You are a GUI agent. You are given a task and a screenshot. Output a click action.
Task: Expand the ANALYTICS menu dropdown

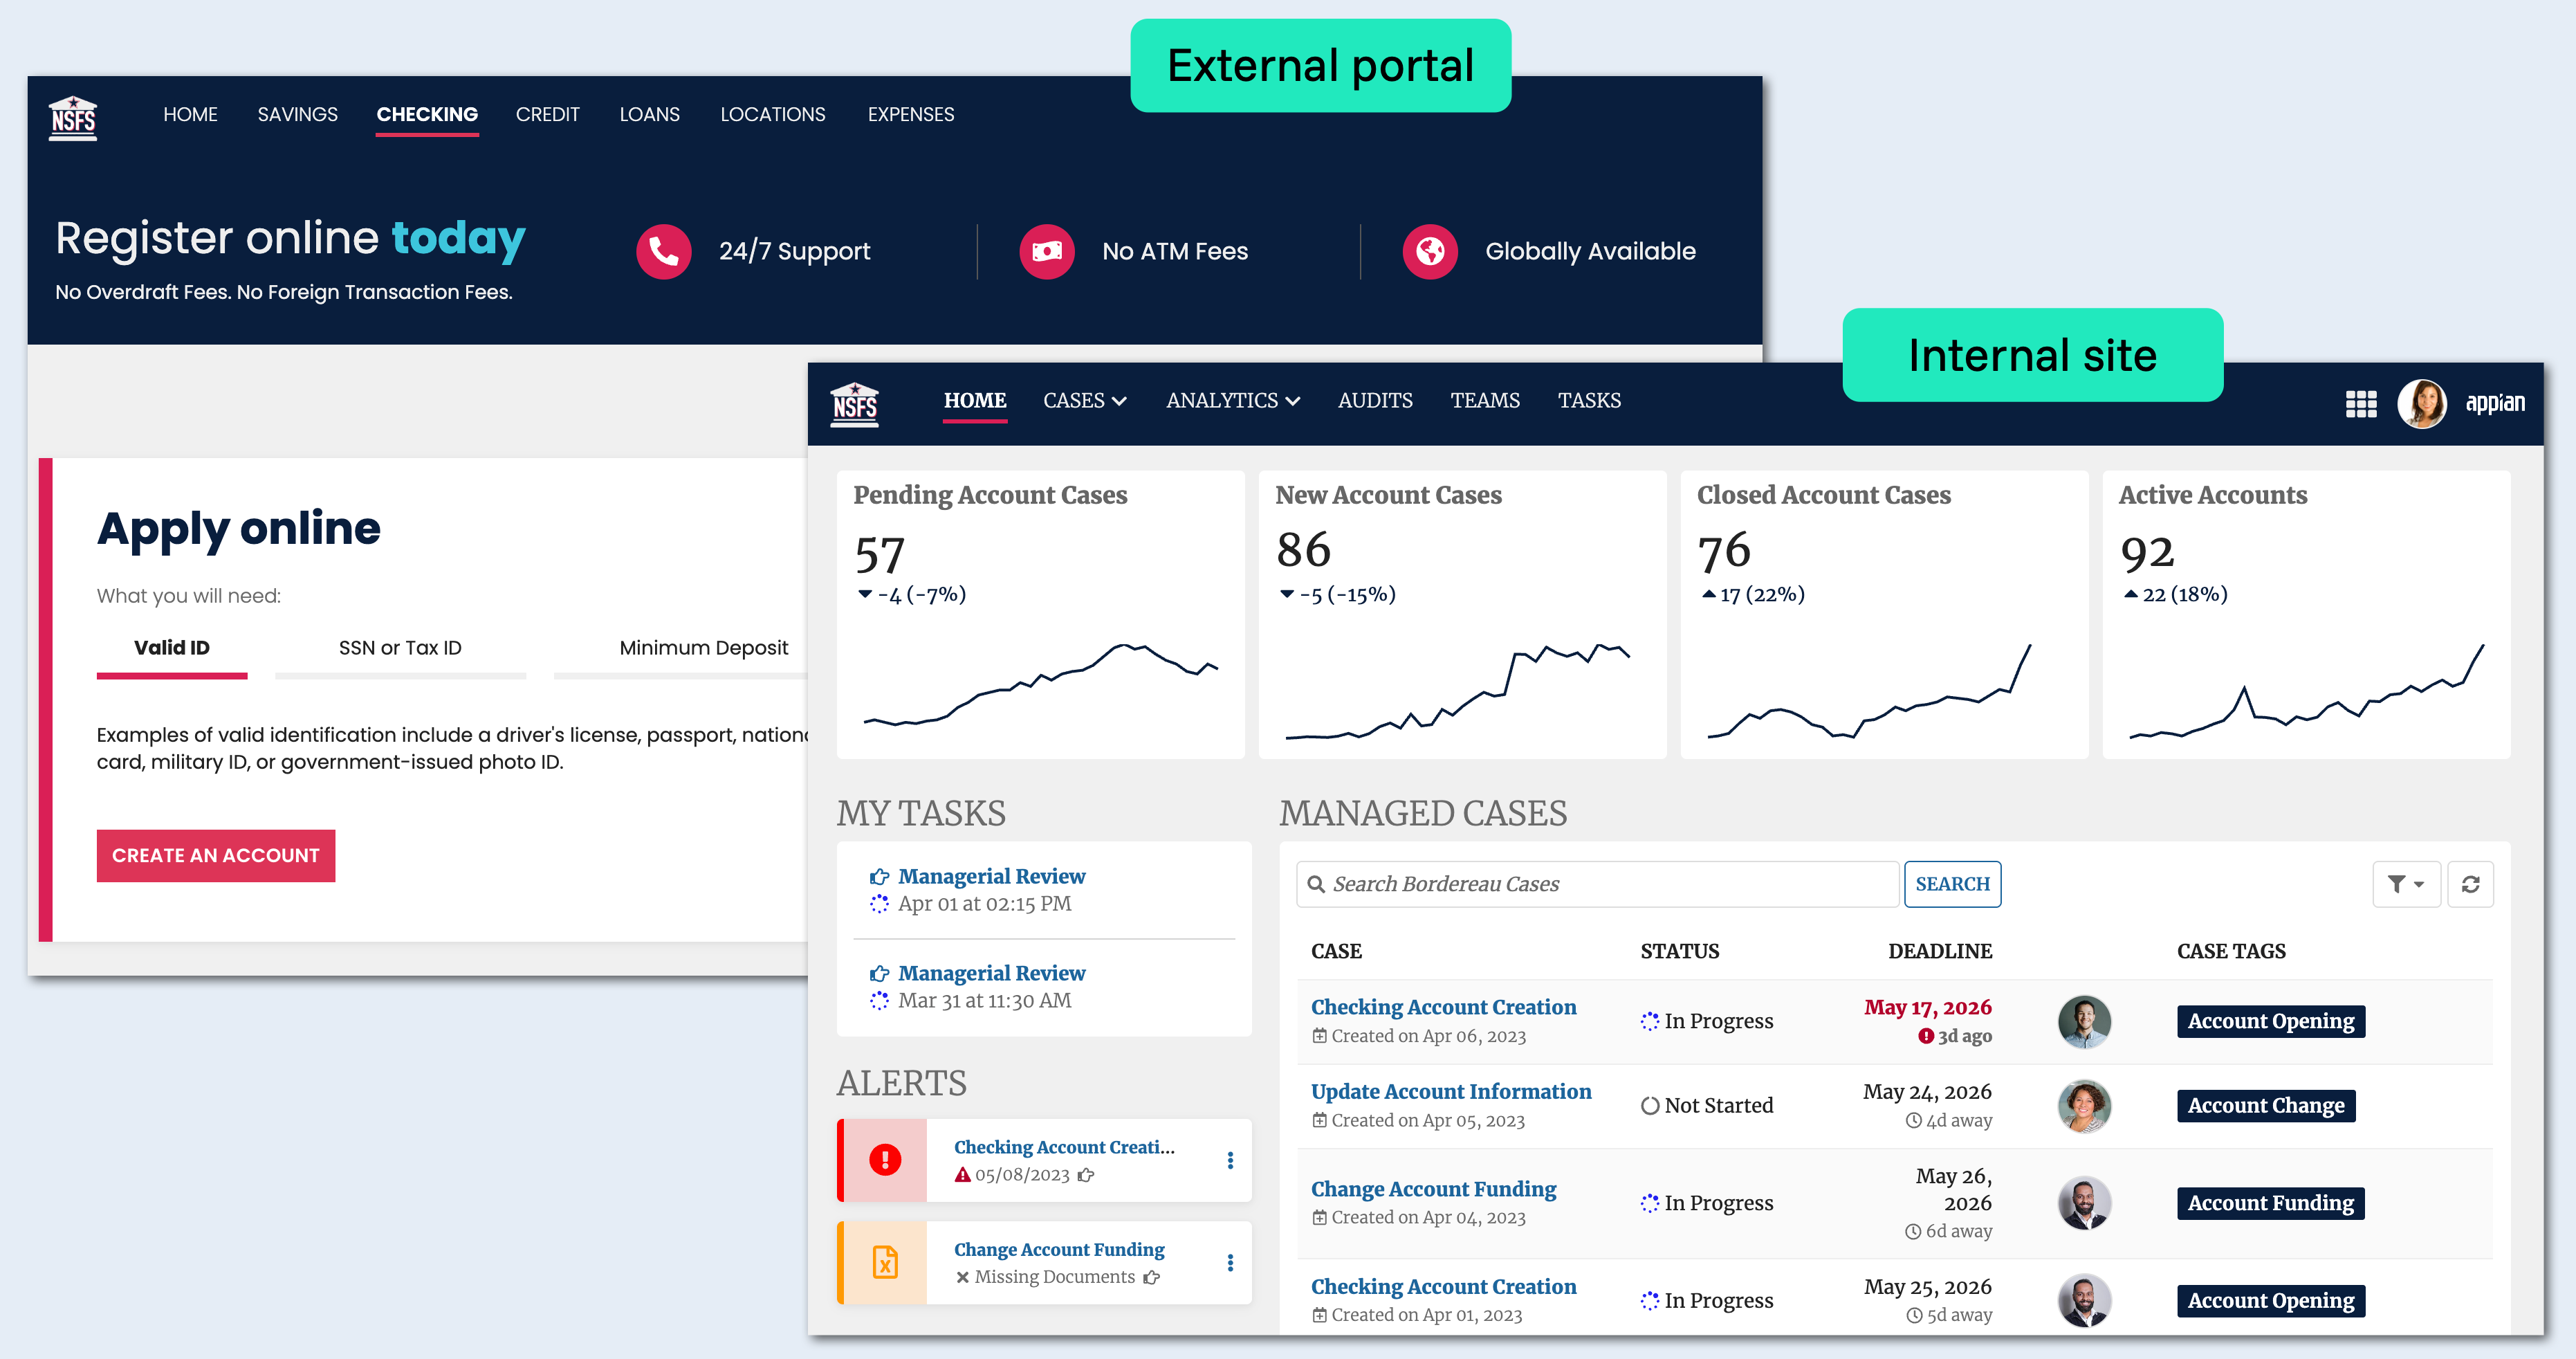(1232, 401)
